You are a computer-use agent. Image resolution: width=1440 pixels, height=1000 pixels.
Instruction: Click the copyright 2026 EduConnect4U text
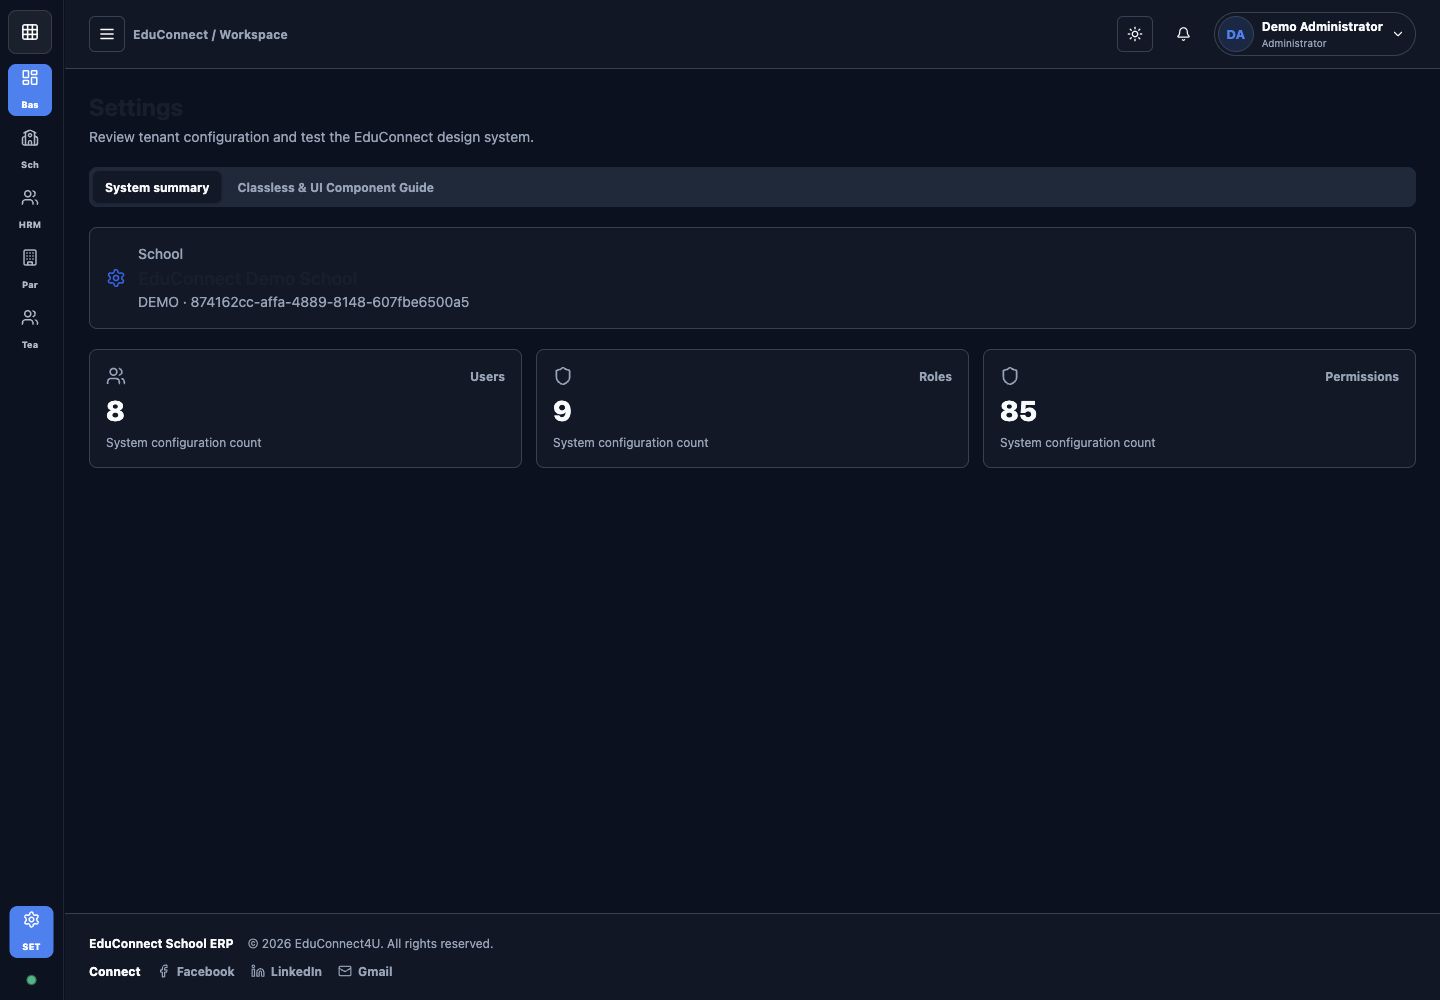coord(370,943)
